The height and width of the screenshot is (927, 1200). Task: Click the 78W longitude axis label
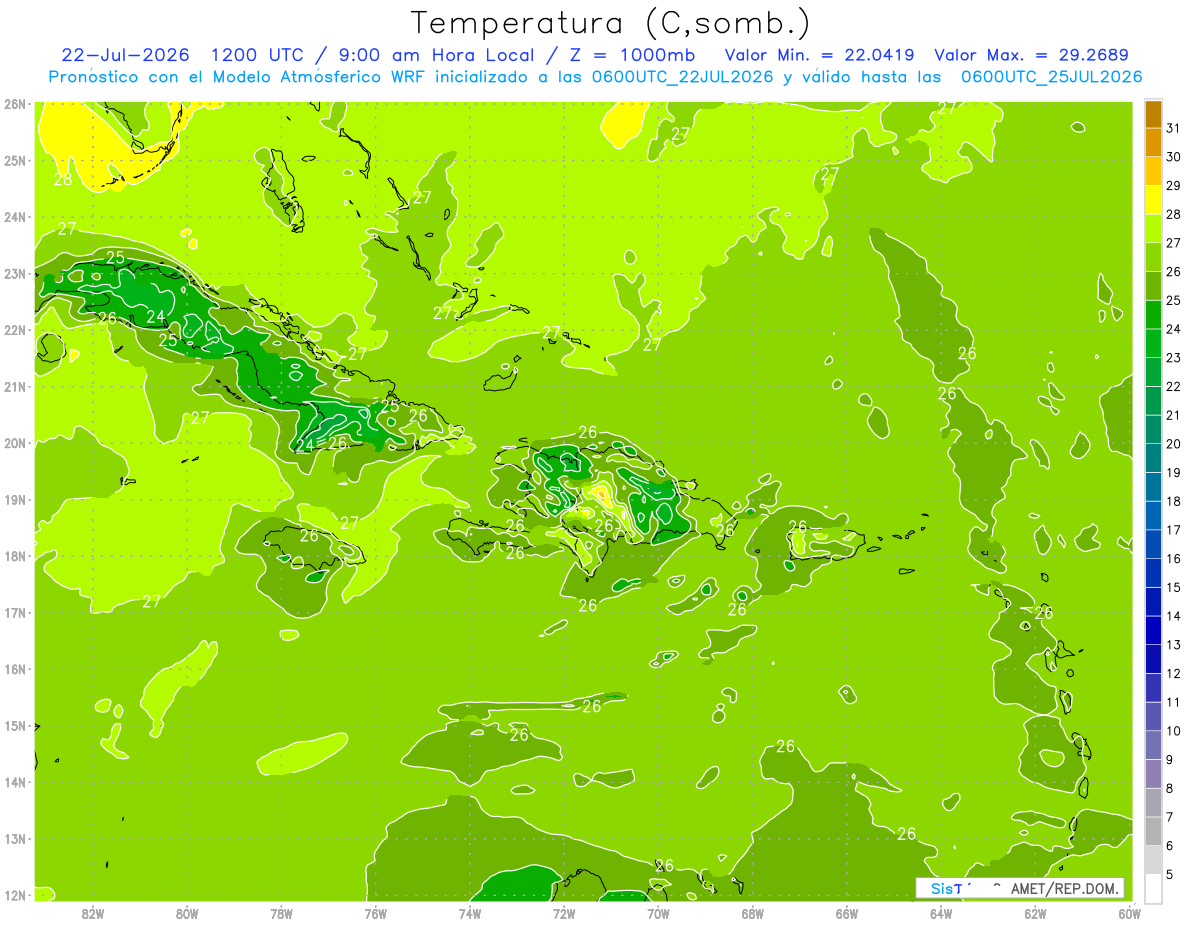281,913
